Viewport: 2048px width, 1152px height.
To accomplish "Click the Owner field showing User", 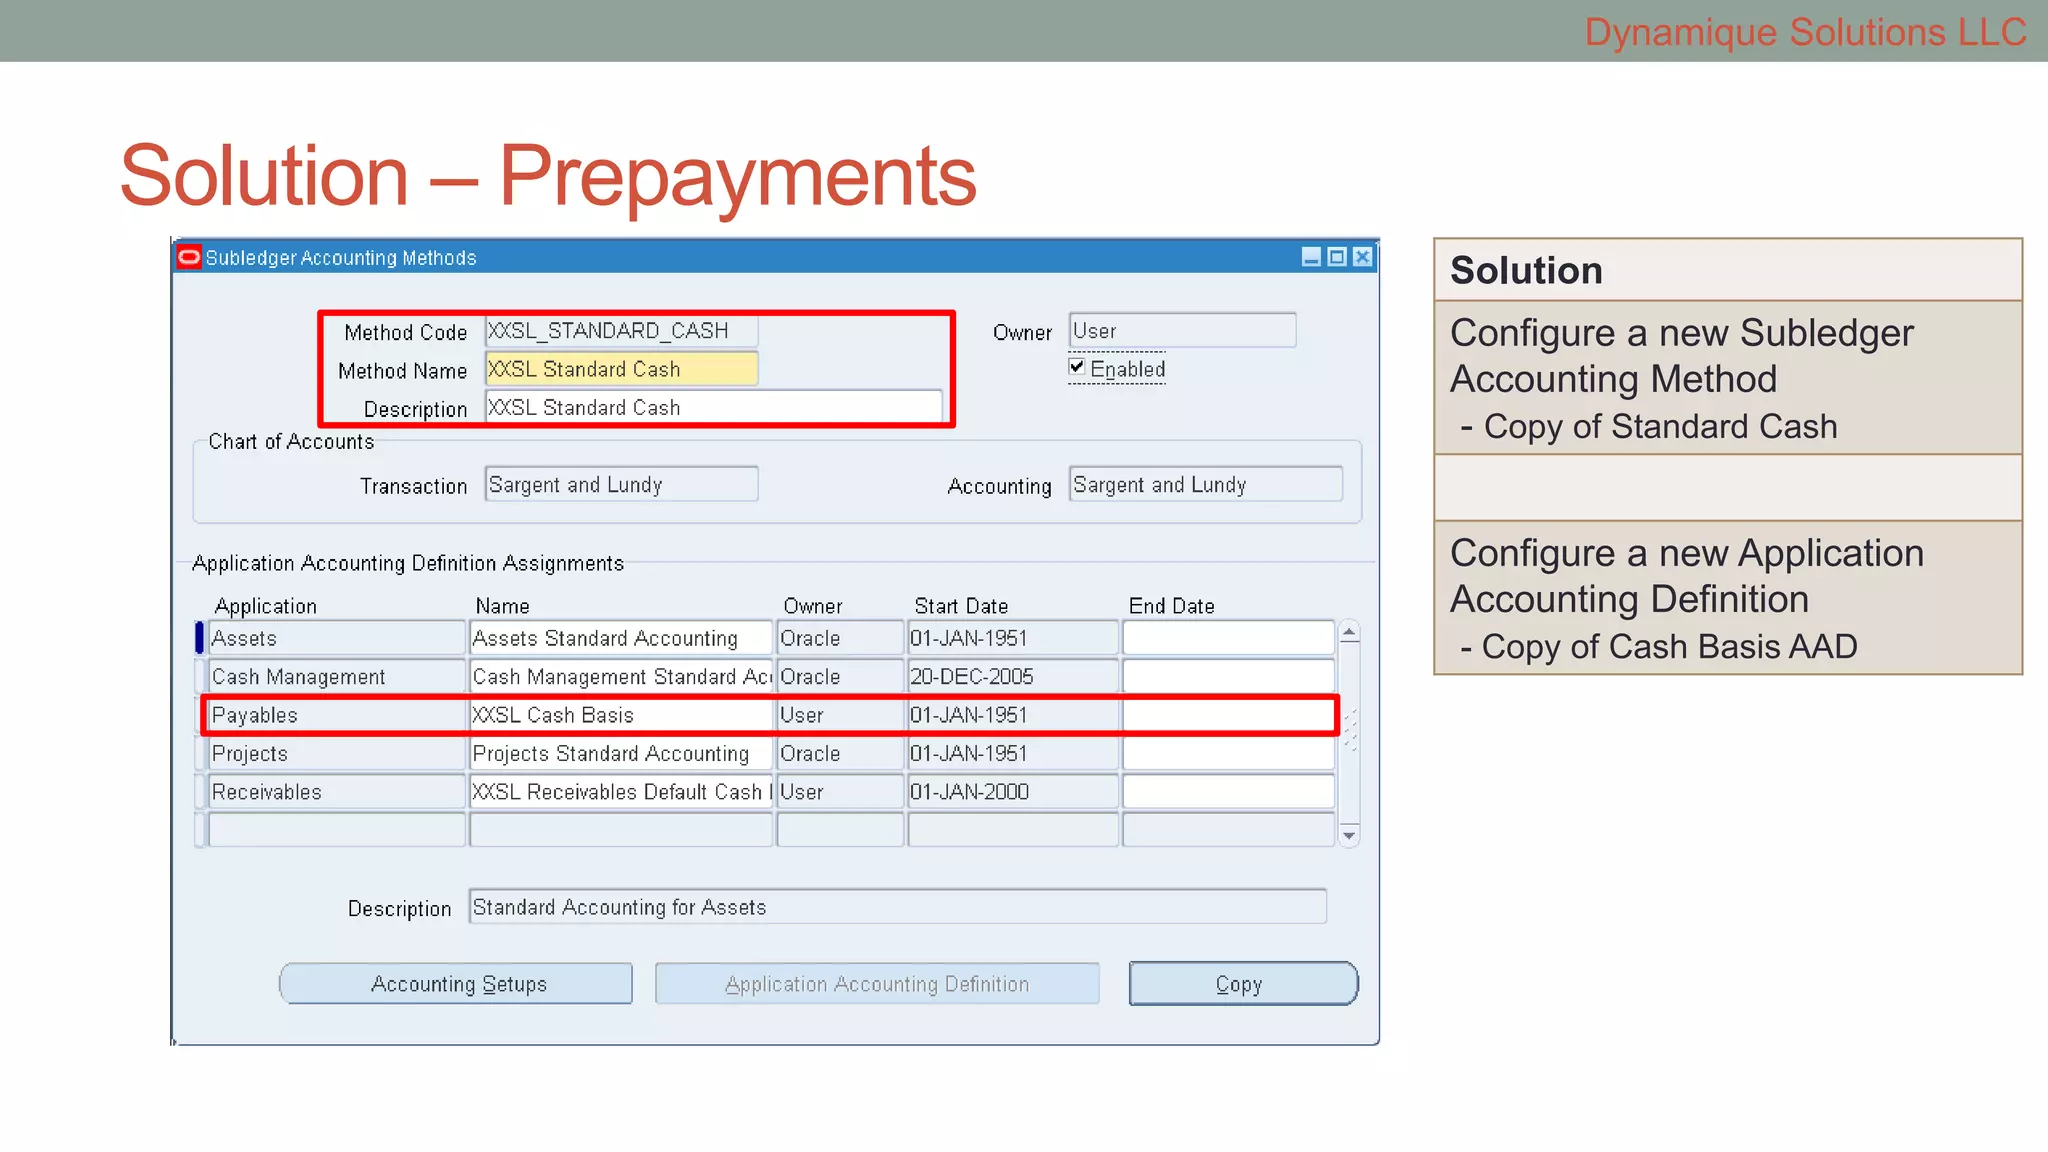I will (1182, 331).
